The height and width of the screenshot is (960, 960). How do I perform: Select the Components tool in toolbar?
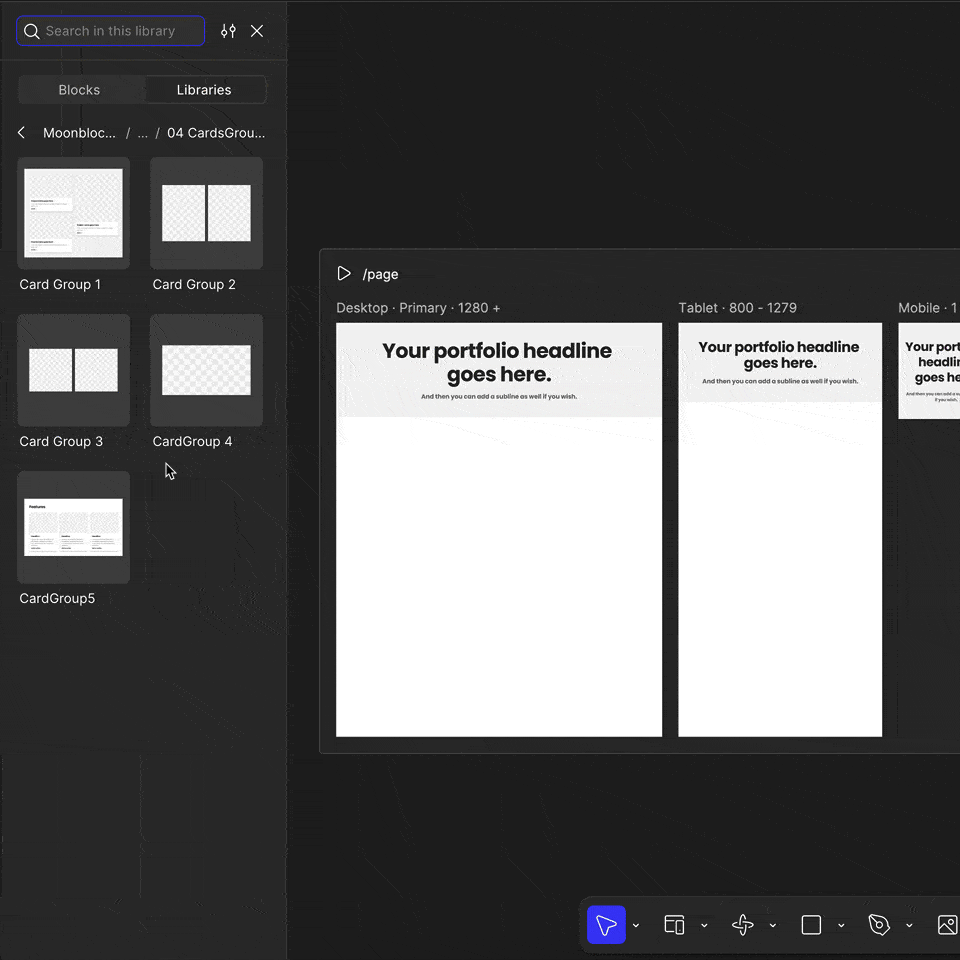click(x=743, y=924)
